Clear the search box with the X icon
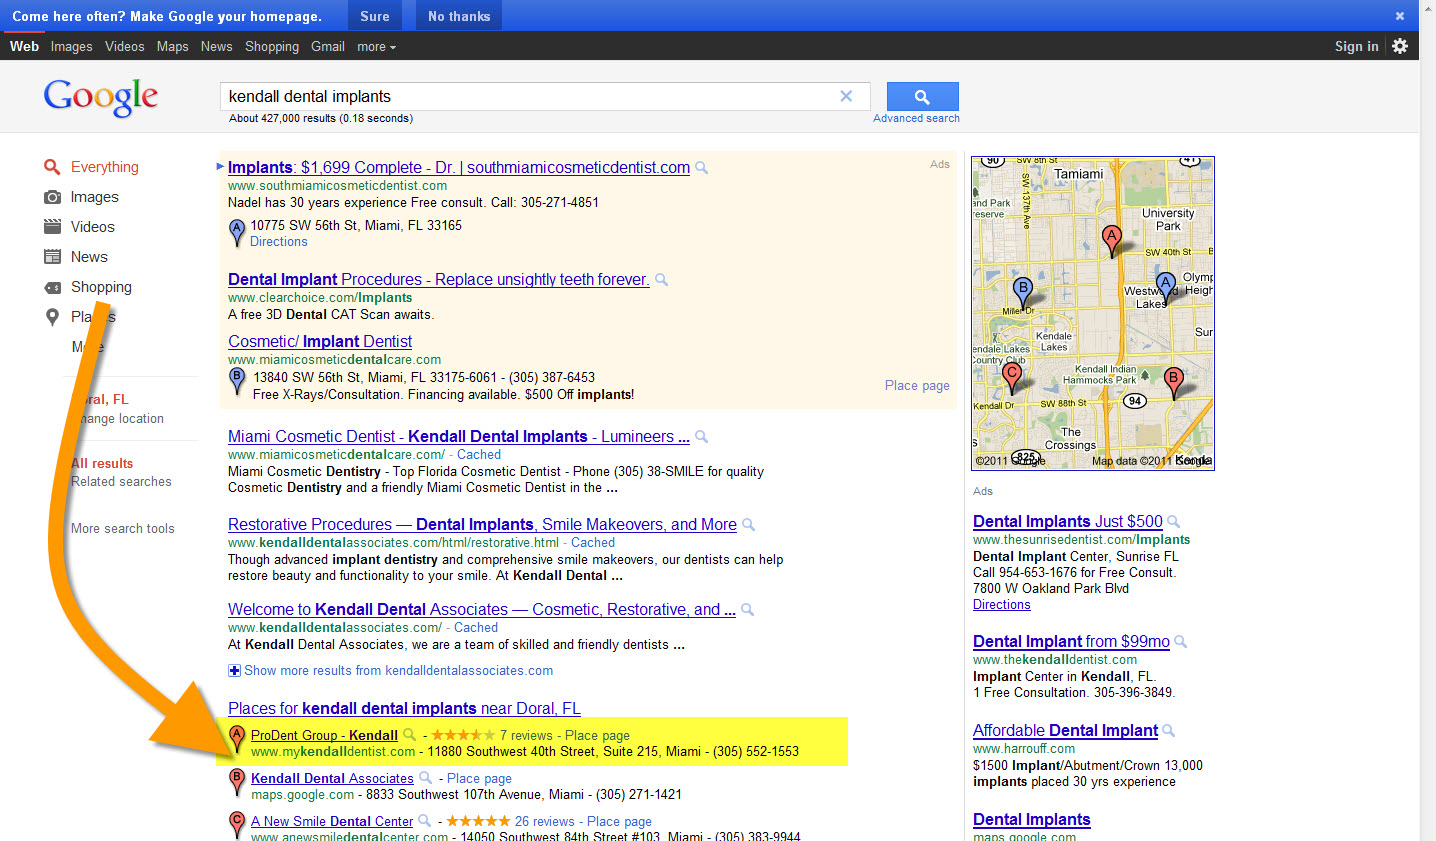This screenshot has width=1436, height=841. pyautogui.click(x=846, y=96)
